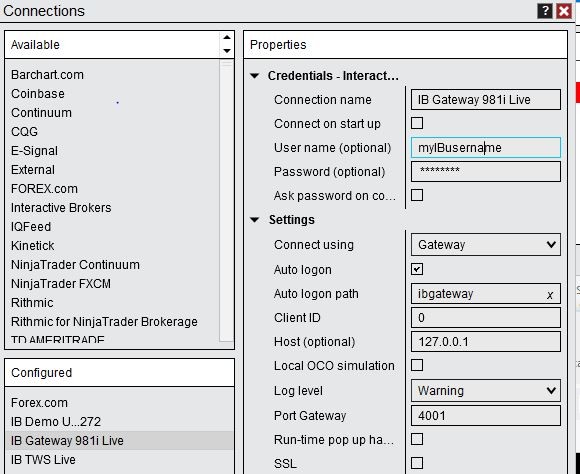Click the Client ID field
The width and height of the screenshot is (580, 474).
pyautogui.click(x=486, y=317)
